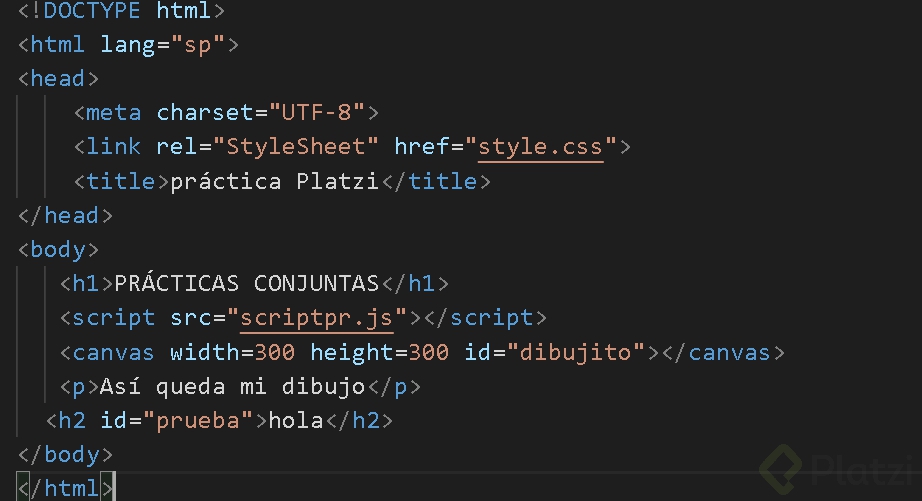This screenshot has height=501, width=922.
Task: Click the closing script tag
Action: [x=485, y=318]
